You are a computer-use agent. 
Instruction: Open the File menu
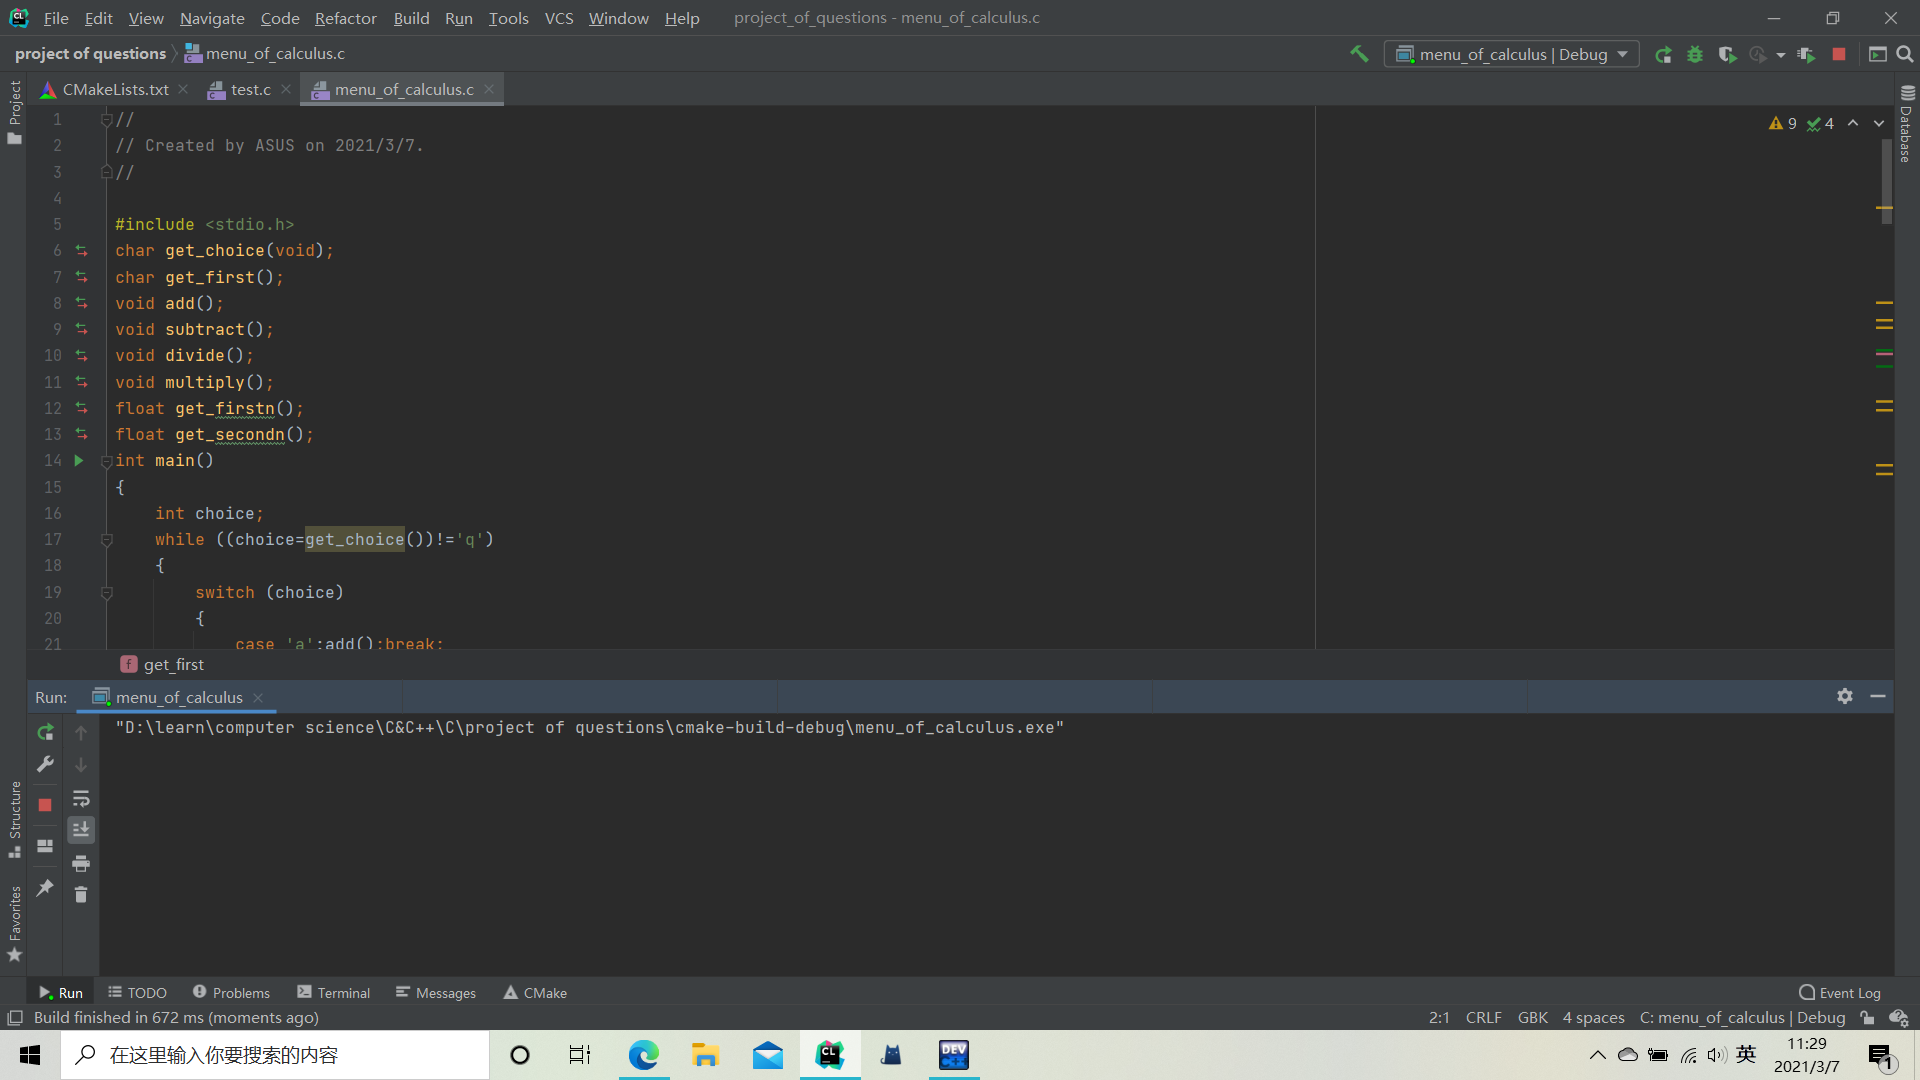[56, 18]
